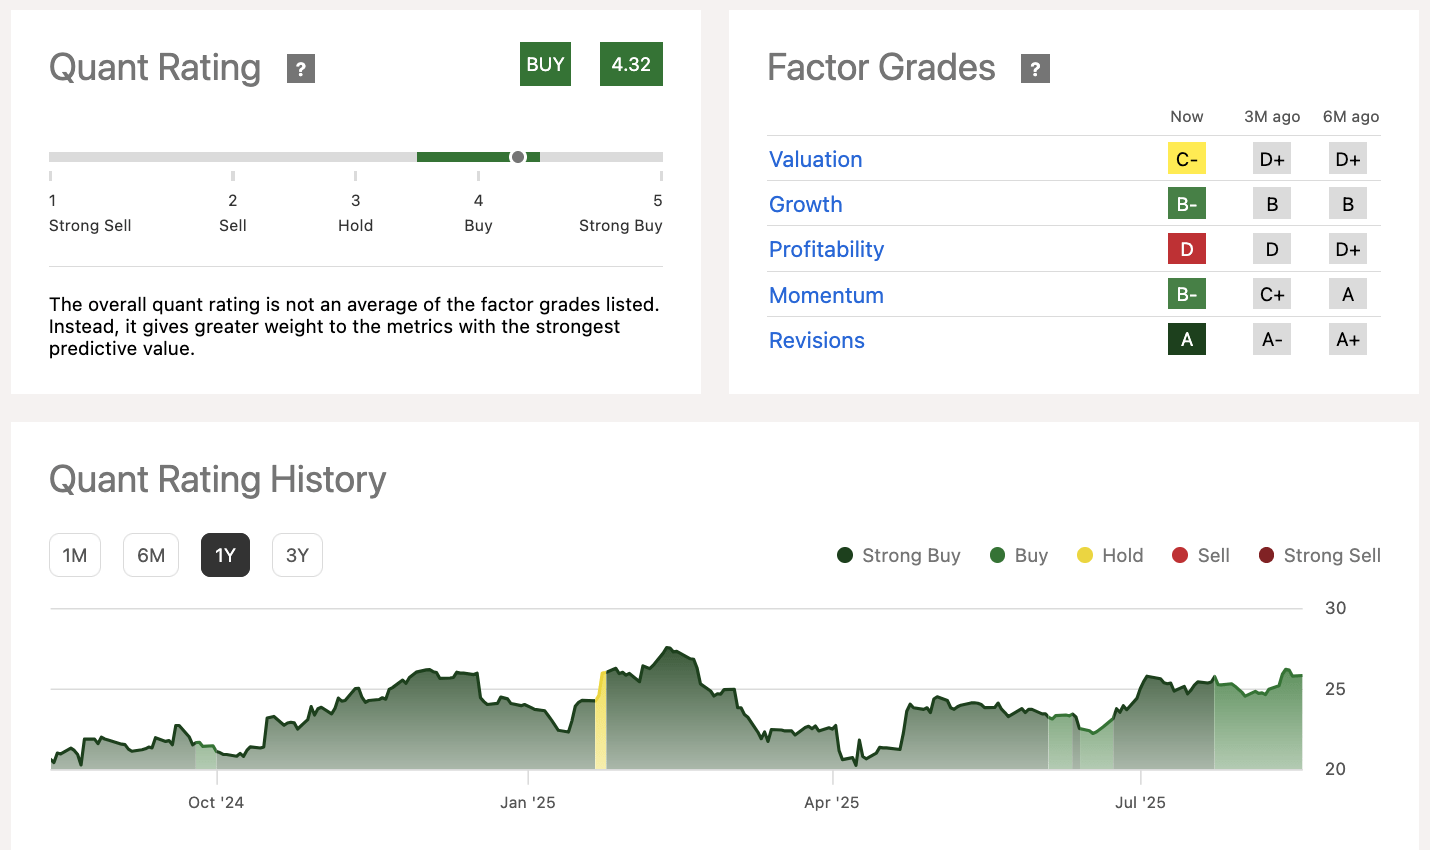
Task: Click the quant rating slider marker dot
Action: 518,157
